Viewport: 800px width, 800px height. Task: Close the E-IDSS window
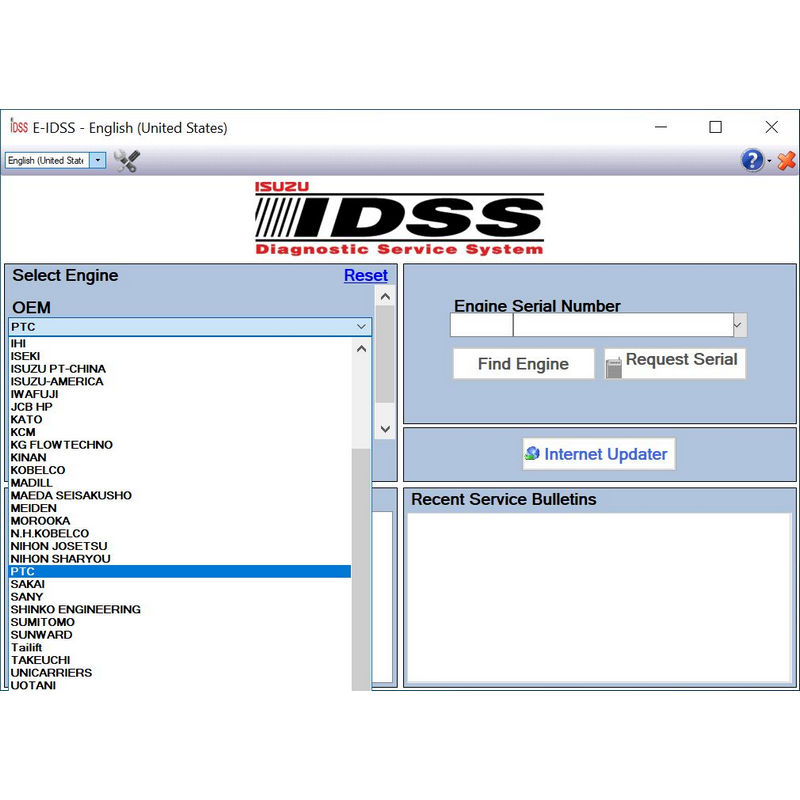pyautogui.click(x=771, y=127)
